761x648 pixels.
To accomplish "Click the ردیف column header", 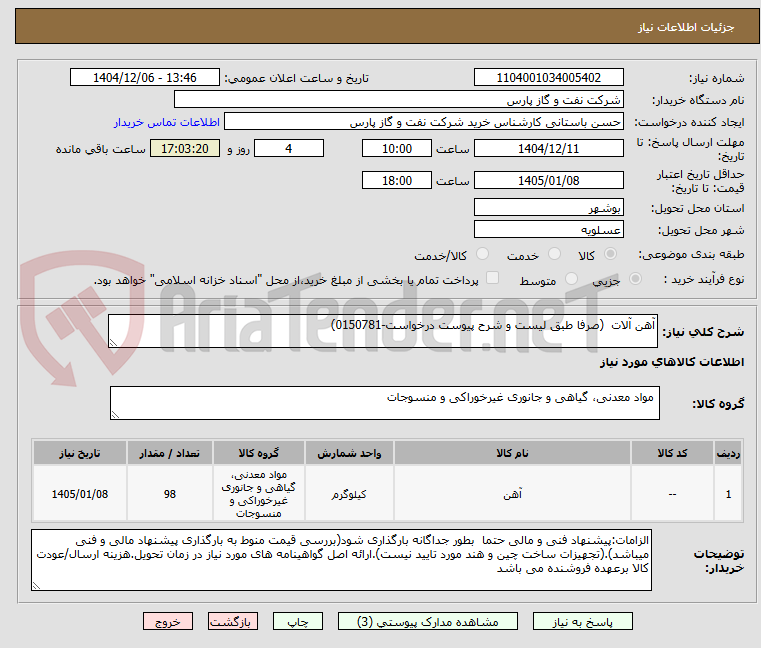I will coord(728,453).
